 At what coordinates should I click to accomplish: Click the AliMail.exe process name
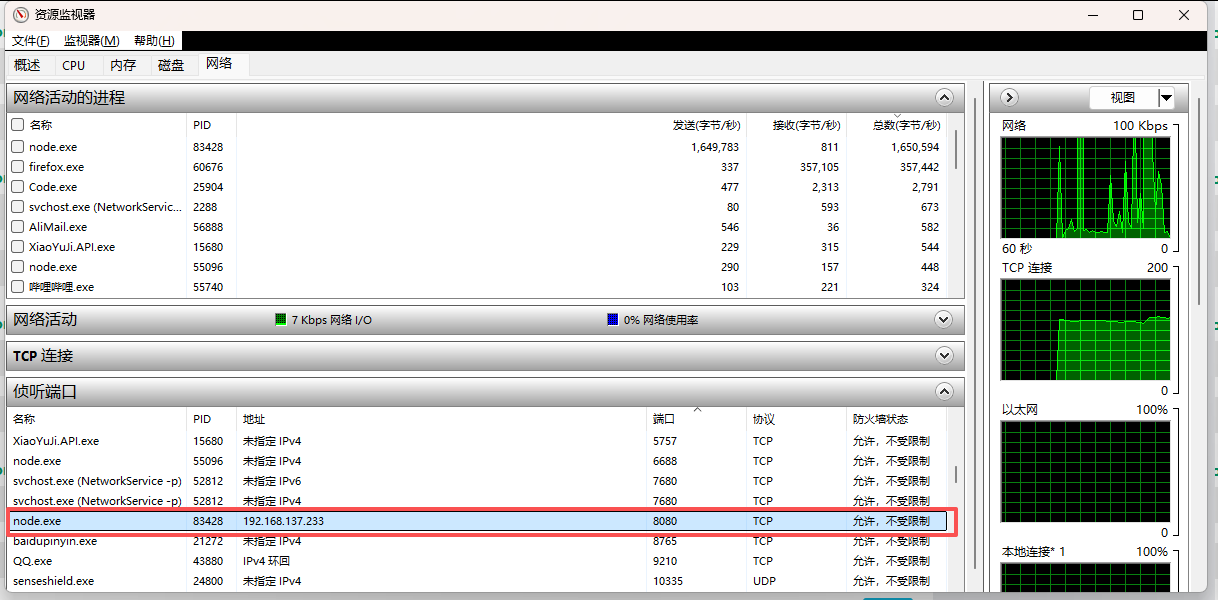(x=58, y=227)
